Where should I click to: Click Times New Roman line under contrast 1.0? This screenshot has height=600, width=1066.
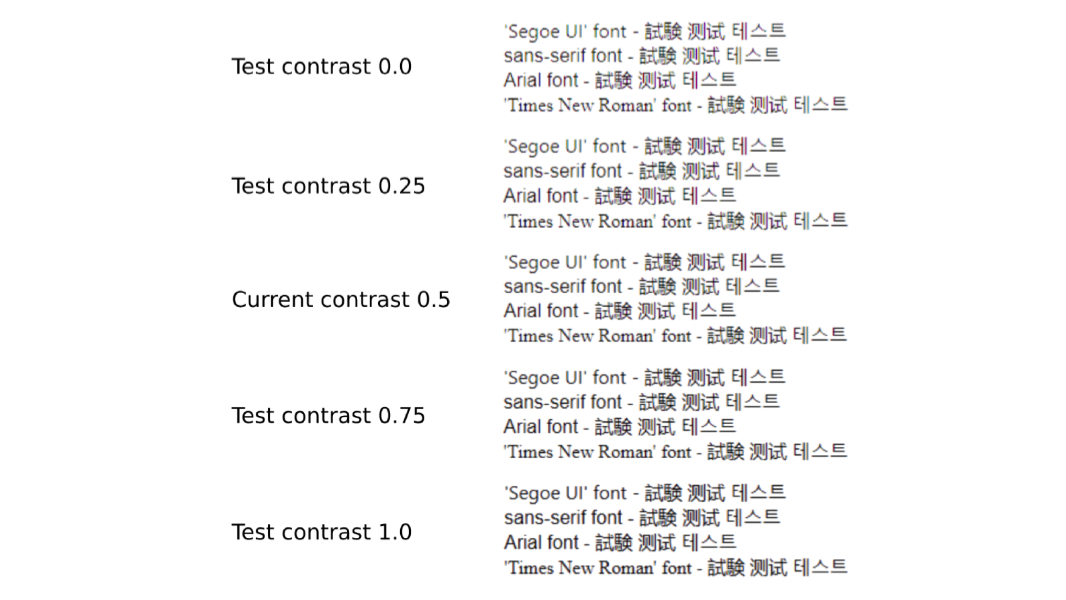[676, 567]
